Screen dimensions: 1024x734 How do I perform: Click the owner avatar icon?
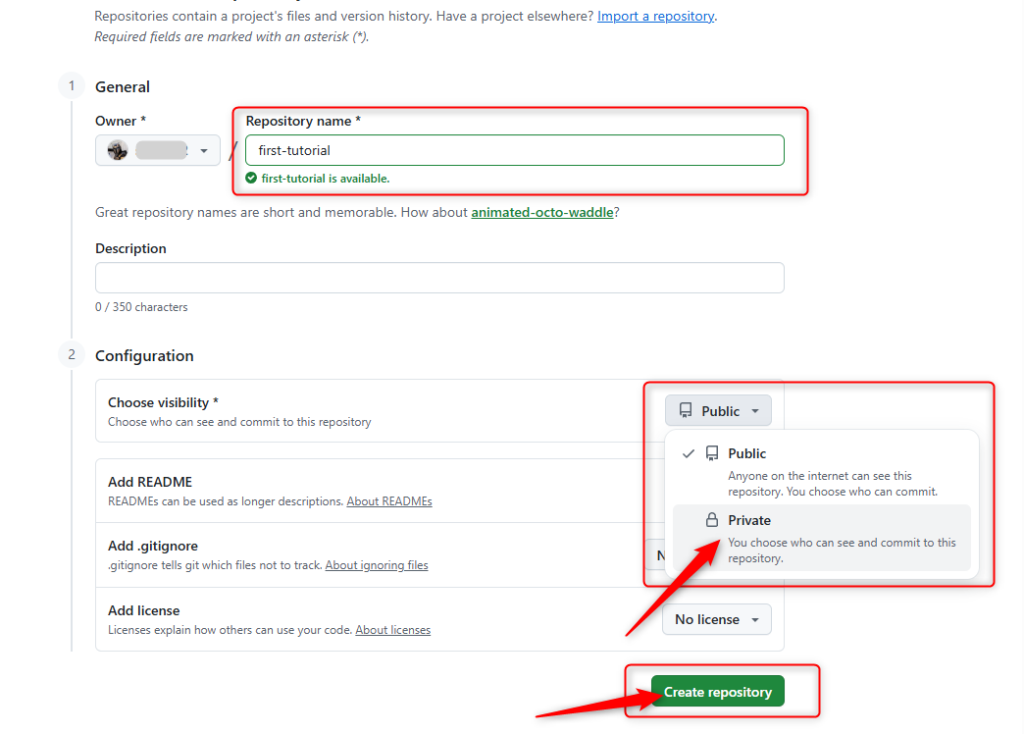118,151
